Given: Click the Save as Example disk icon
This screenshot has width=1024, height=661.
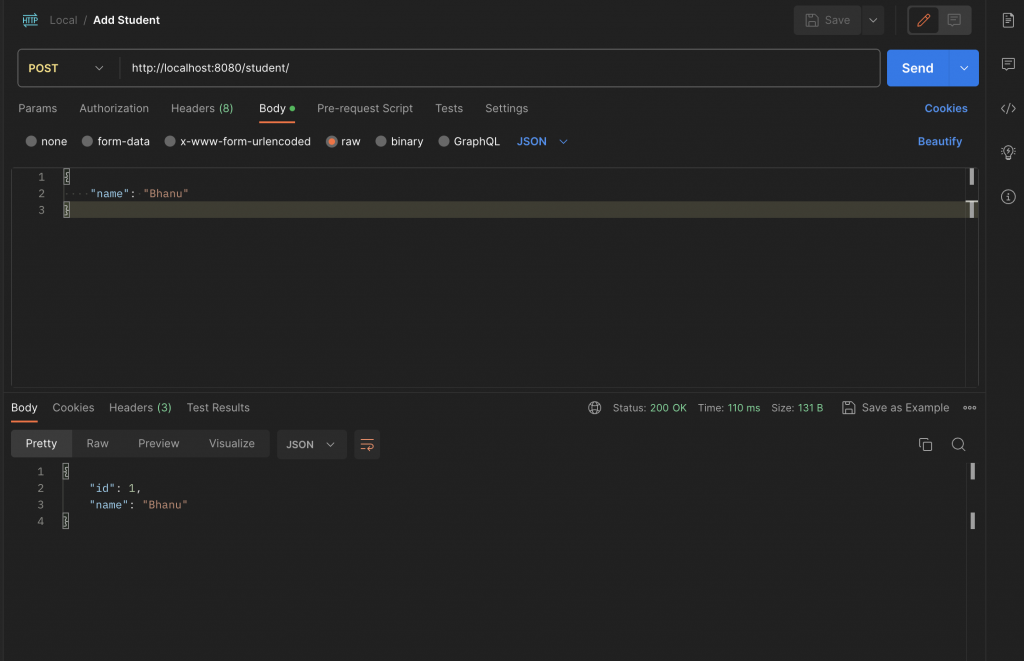Looking at the screenshot, I should [848, 408].
